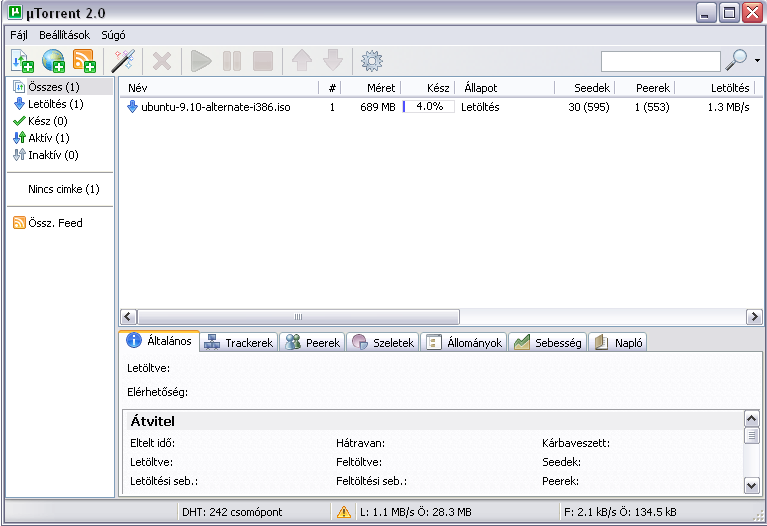Expand the search provider dropdown arrow
The height and width of the screenshot is (526, 767).
[757, 61]
